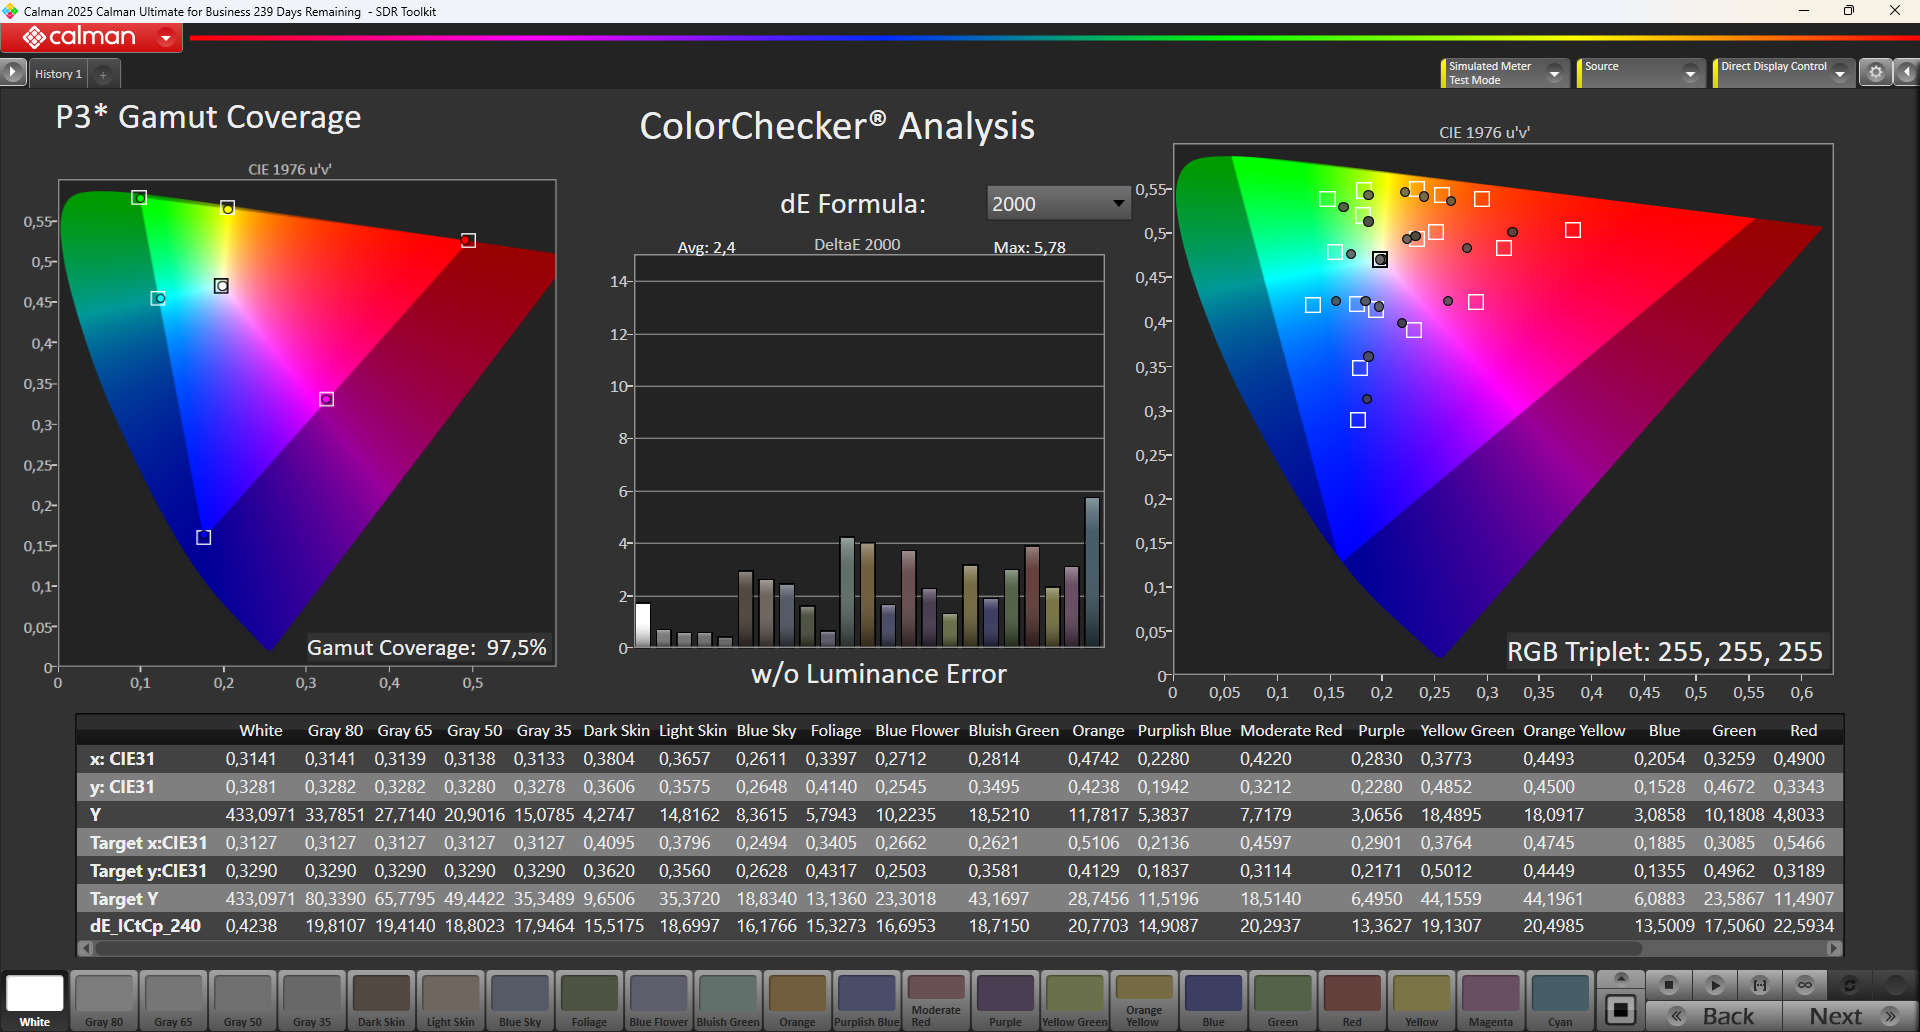The height and width of the screenshot is (1032, 1920).
Task: Switch to the History 1 tab
Action: pyautogui.click(x=58, y=74)
